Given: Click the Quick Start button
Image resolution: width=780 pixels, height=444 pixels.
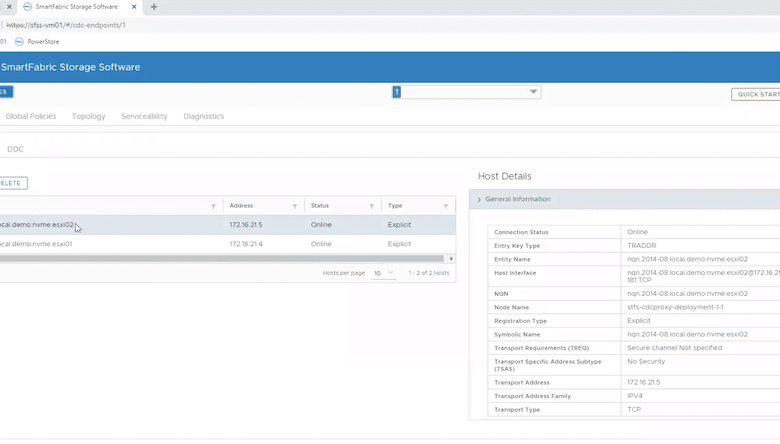Looking at the screenshot, I should (756, 94).
